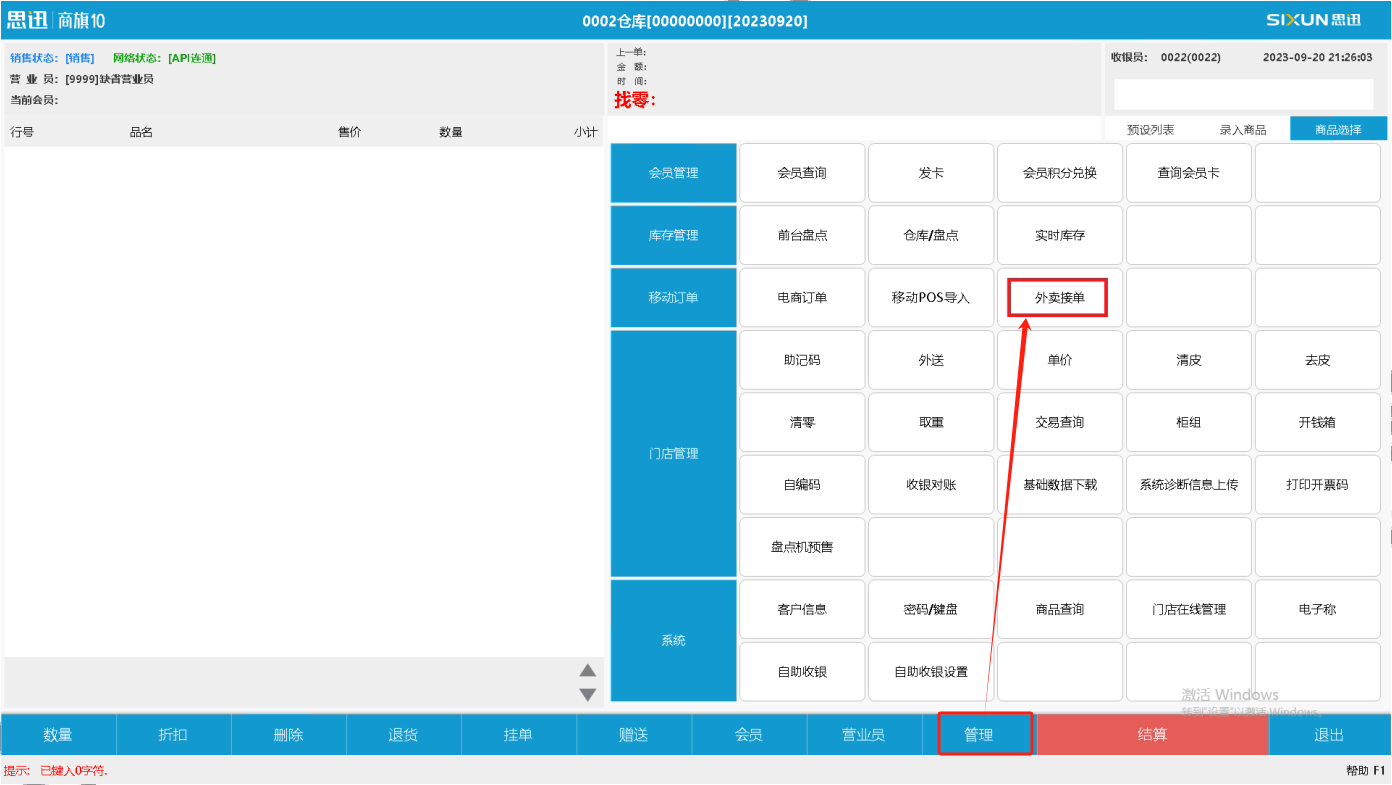The width and height of the screenshot is (1392, 785).
Task: Click 会员 in the bottom toolbar
Action: [x=748, y=735]
